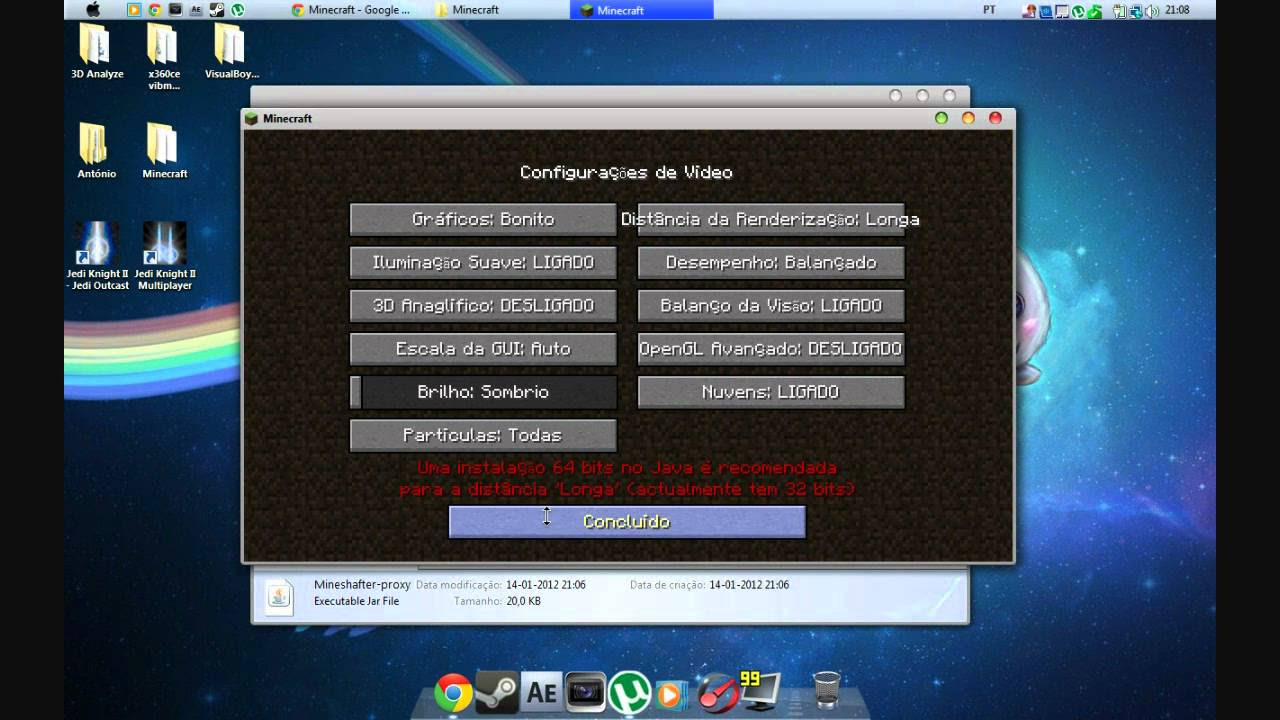Toggle 3D Anaglífico DESLIGADO setting

483,305
